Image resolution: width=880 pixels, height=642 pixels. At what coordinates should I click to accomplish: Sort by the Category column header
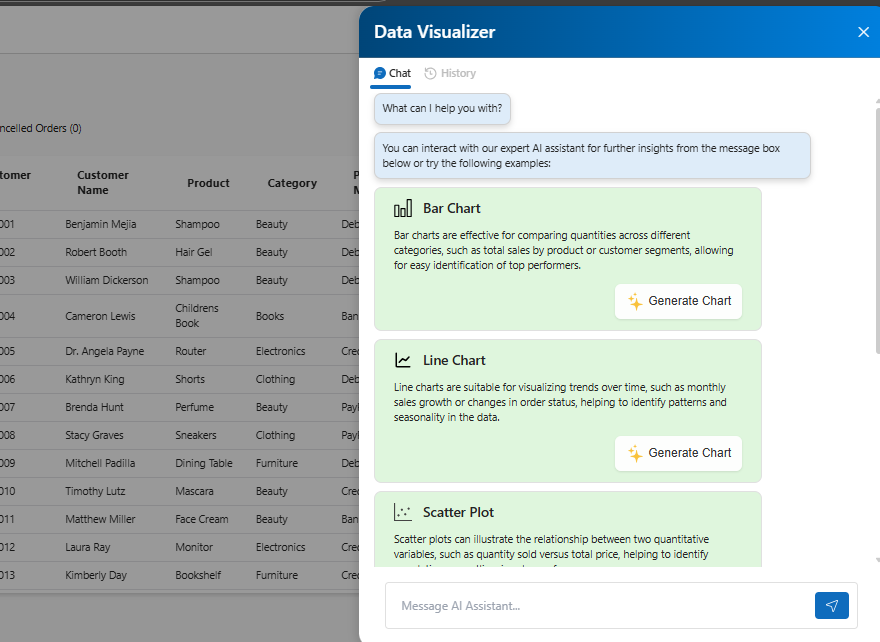292,183
